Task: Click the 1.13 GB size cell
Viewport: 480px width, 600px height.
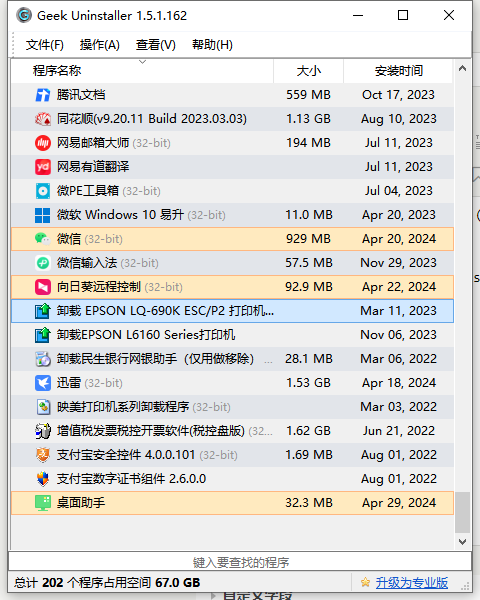Action: coord(309,119)
